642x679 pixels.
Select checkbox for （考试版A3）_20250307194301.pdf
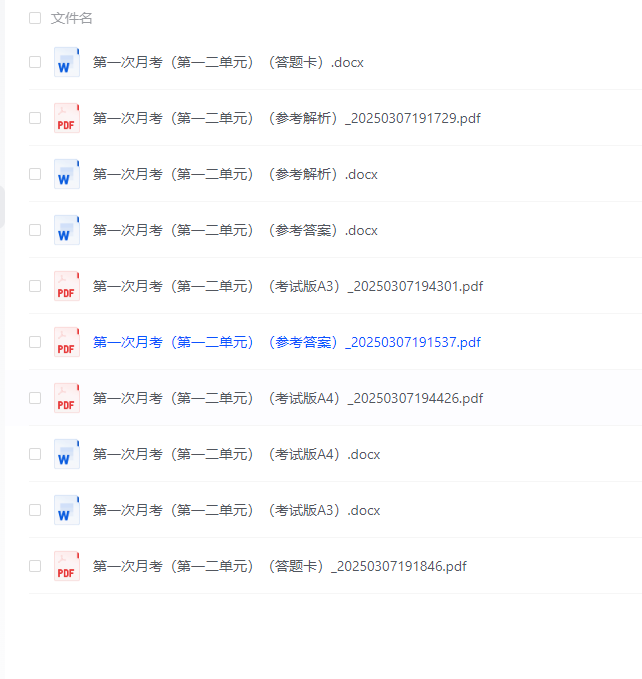[x=35, y=286]
